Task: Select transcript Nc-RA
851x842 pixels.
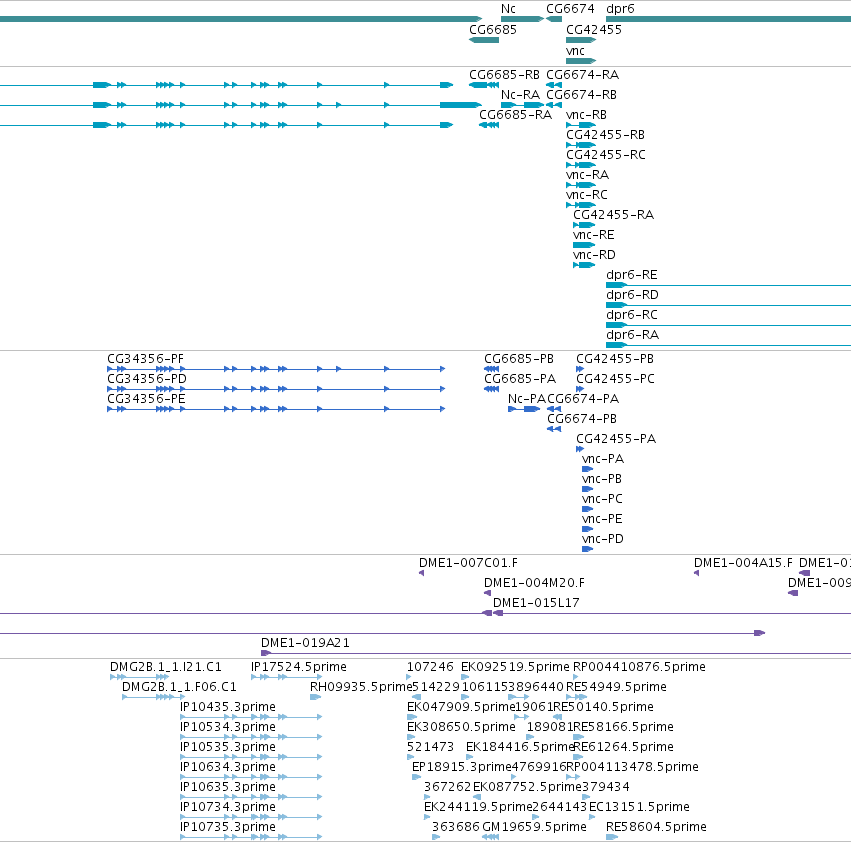Action: (520, 94)
